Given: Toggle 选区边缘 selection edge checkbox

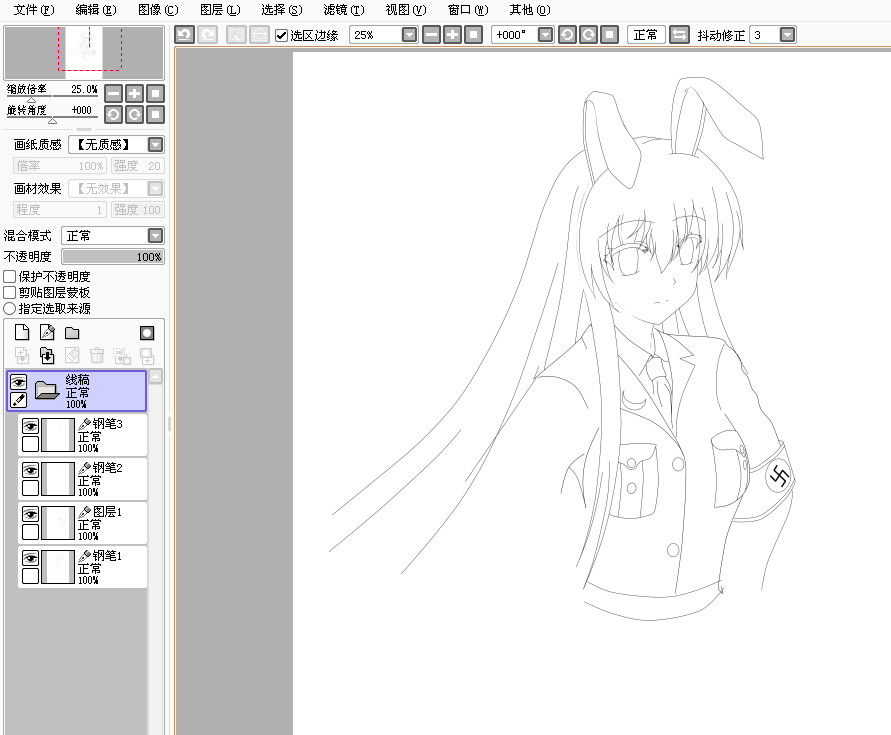Looking at the screenshot, I should coord(281,35).
